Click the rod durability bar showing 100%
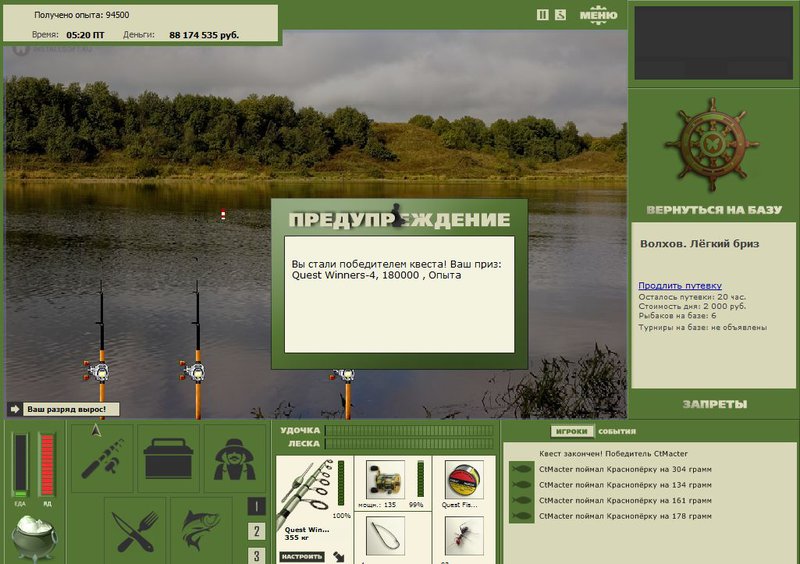The image size is (800, 564). click(x=341, y=485)
